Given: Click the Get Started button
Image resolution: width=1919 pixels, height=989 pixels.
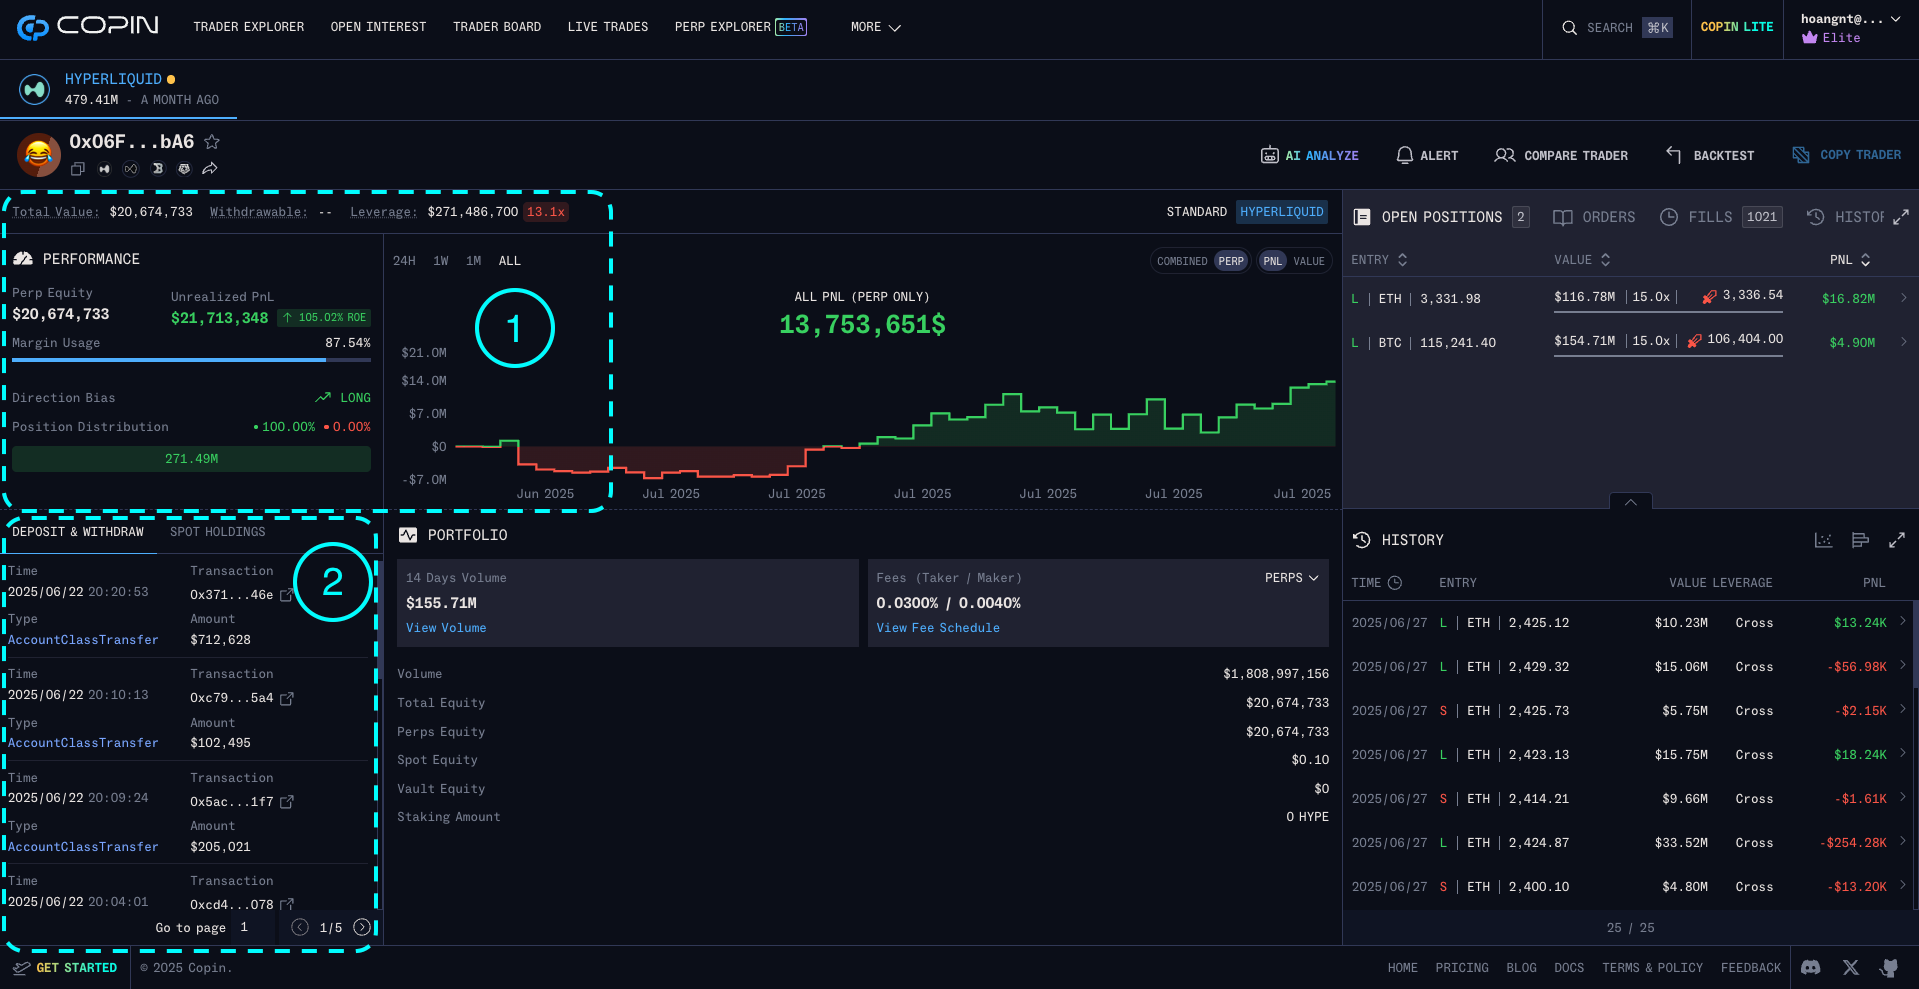Looking at the screenshot, I should (65, 968).
